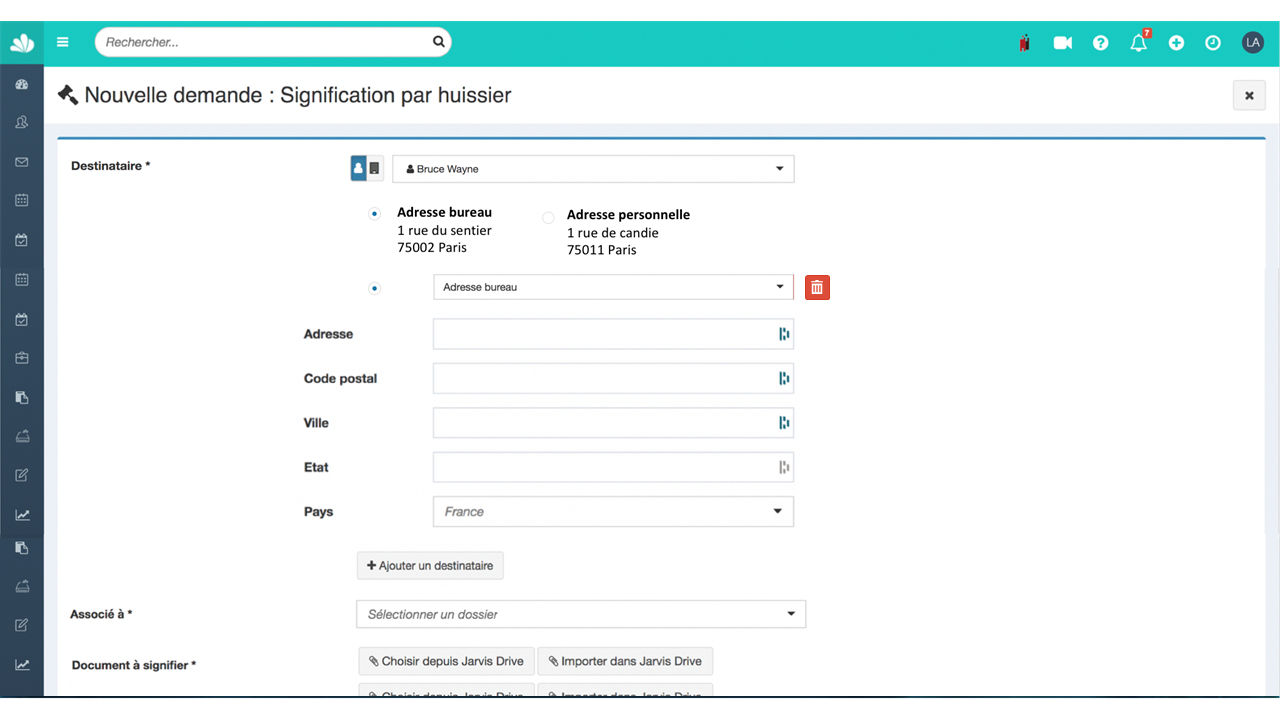
Task: Open the clock timer icon
Action: [x=1213, y=43]
